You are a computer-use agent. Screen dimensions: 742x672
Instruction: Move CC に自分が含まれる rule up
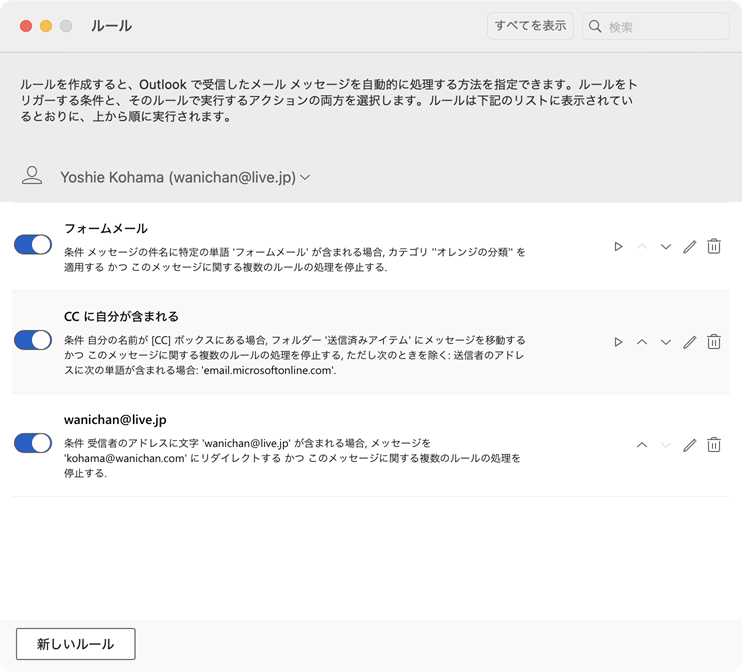(642, 342)
